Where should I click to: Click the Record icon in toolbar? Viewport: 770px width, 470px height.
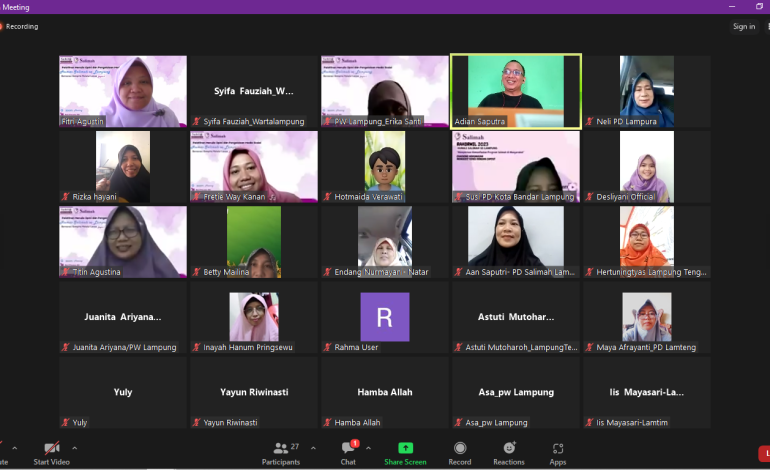click(460, 448)
